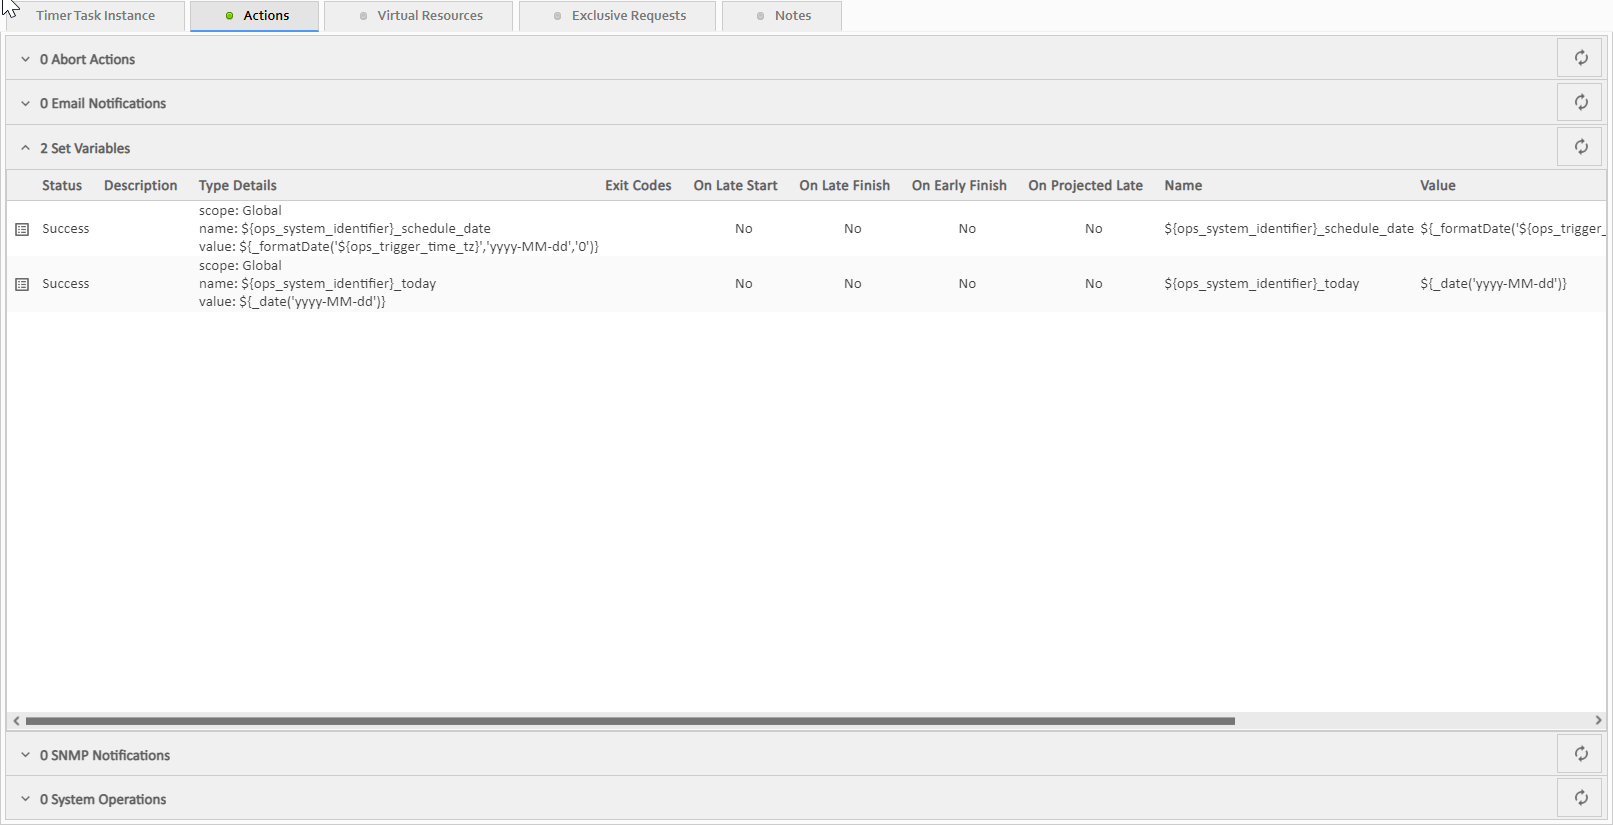Sort by the Status column header
The height and width of the screenshot is (825, 1613).
(62, 186)
